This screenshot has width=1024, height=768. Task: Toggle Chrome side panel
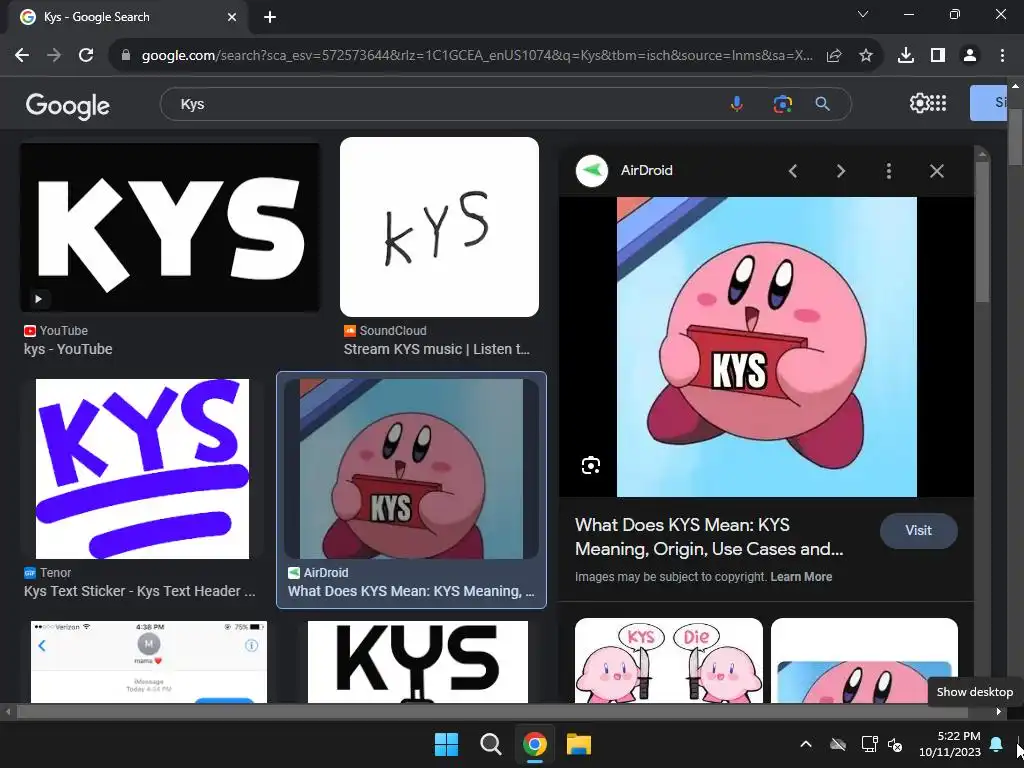938,56
